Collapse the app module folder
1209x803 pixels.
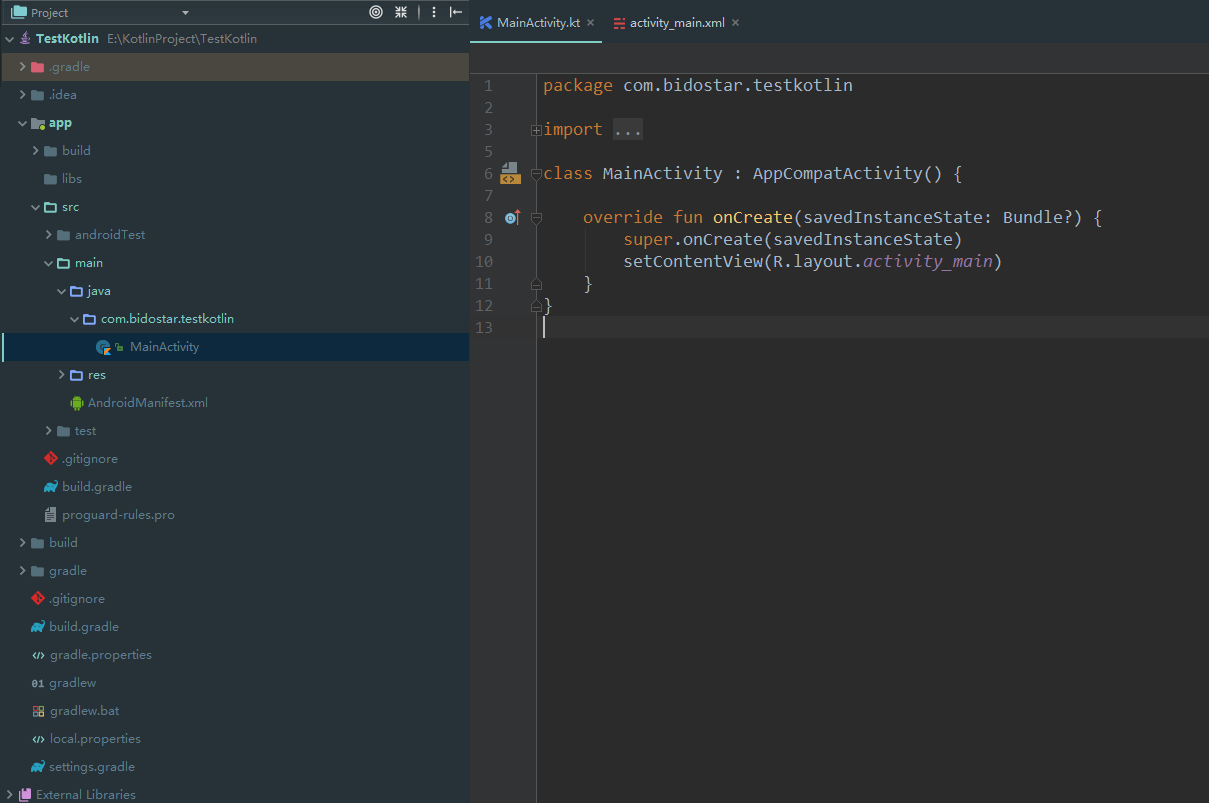pyautogui.click(x=23, y=123)
